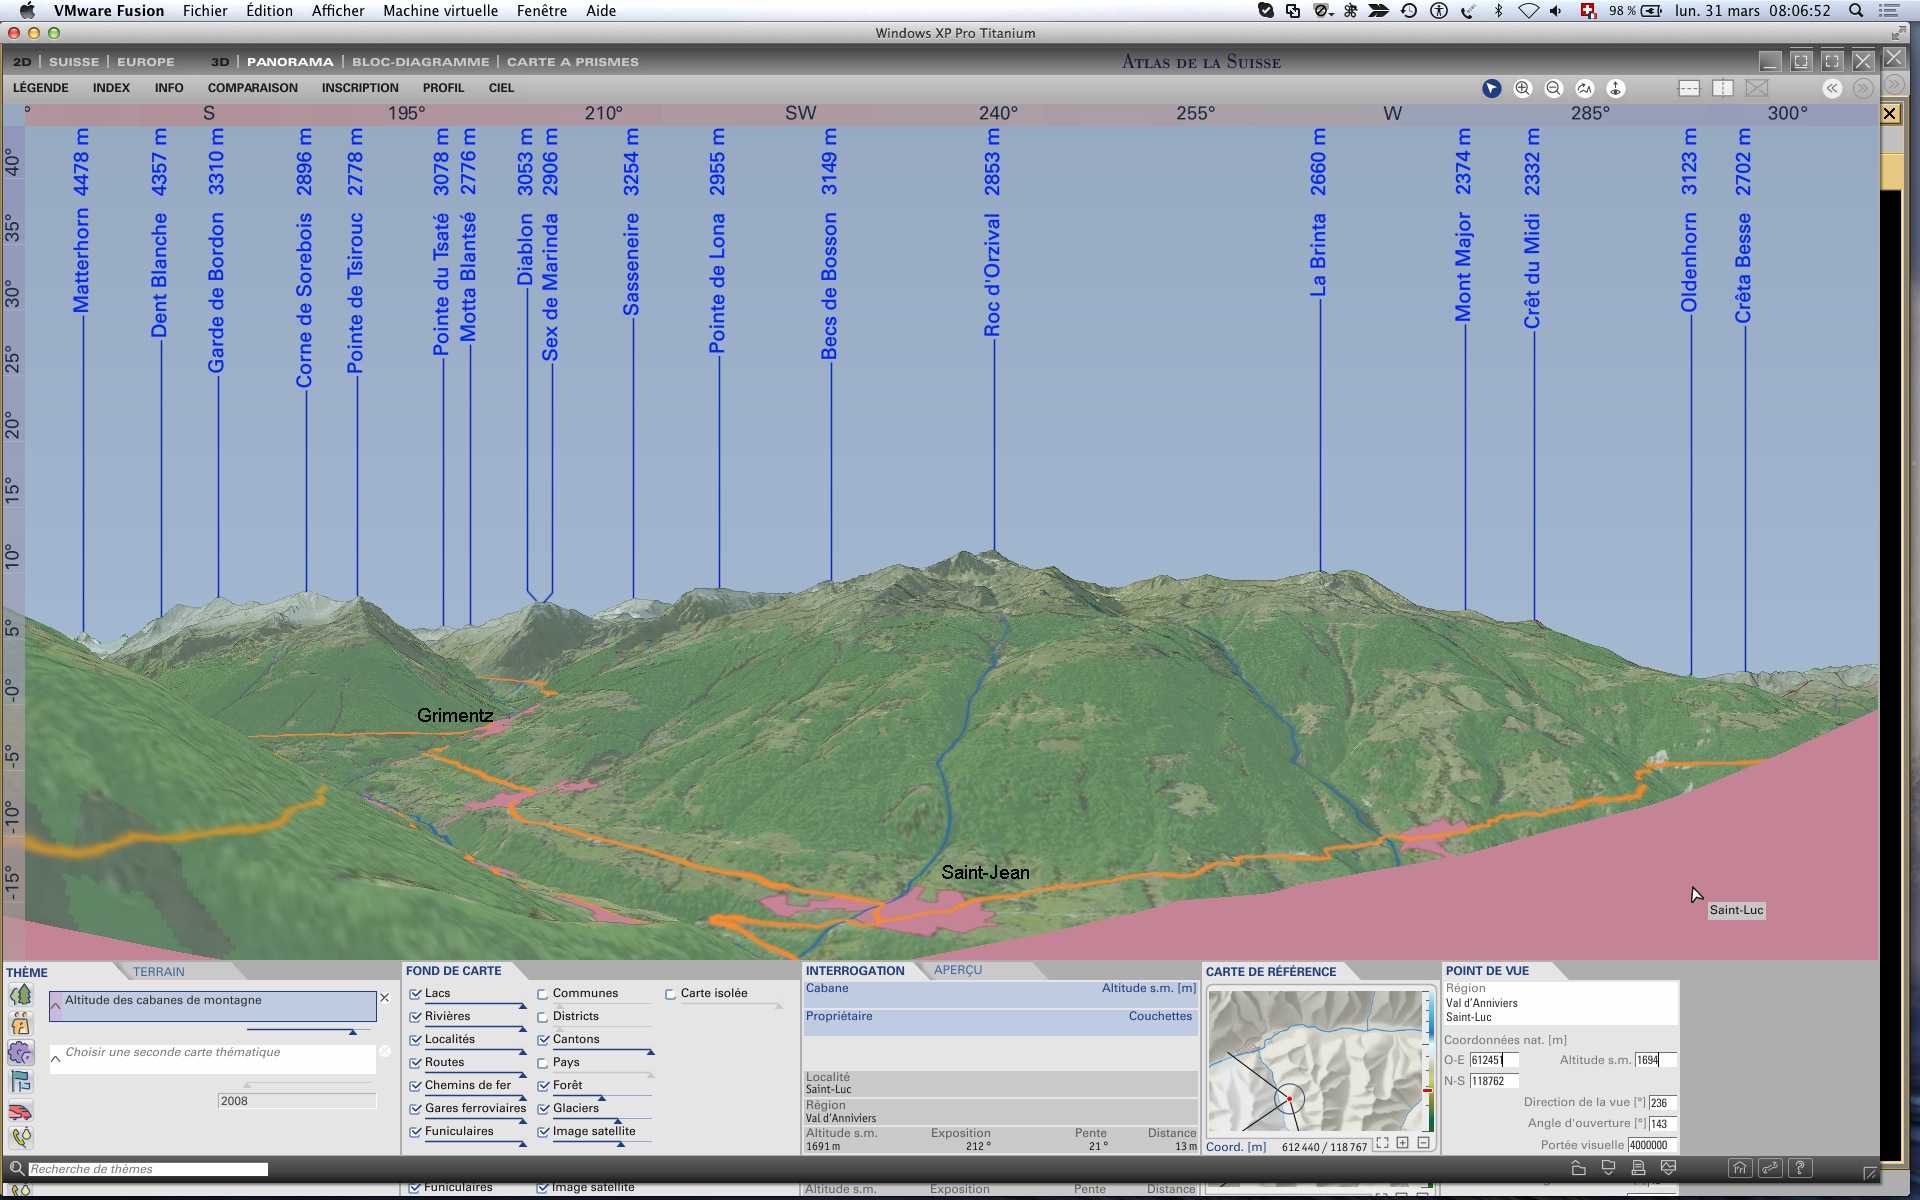Open the PROFIL function
1920x1200 pixels.
443,88
